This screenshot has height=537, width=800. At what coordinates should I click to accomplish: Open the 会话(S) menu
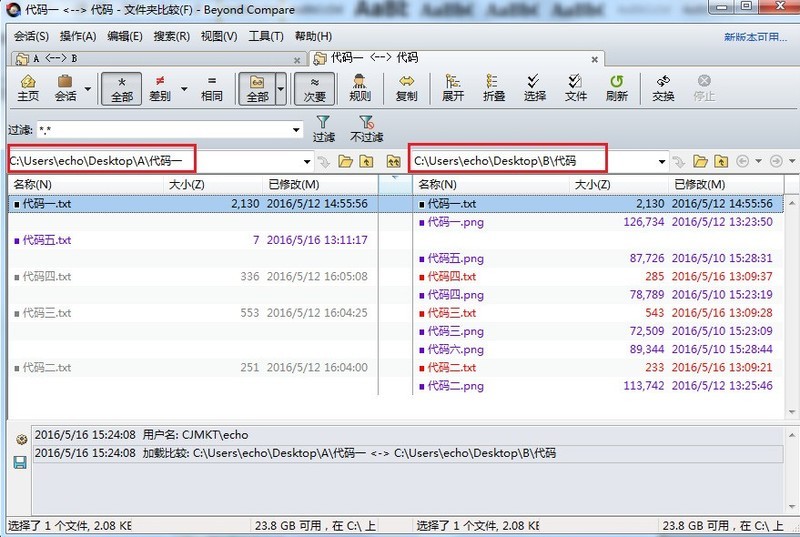tap(31, 36)
